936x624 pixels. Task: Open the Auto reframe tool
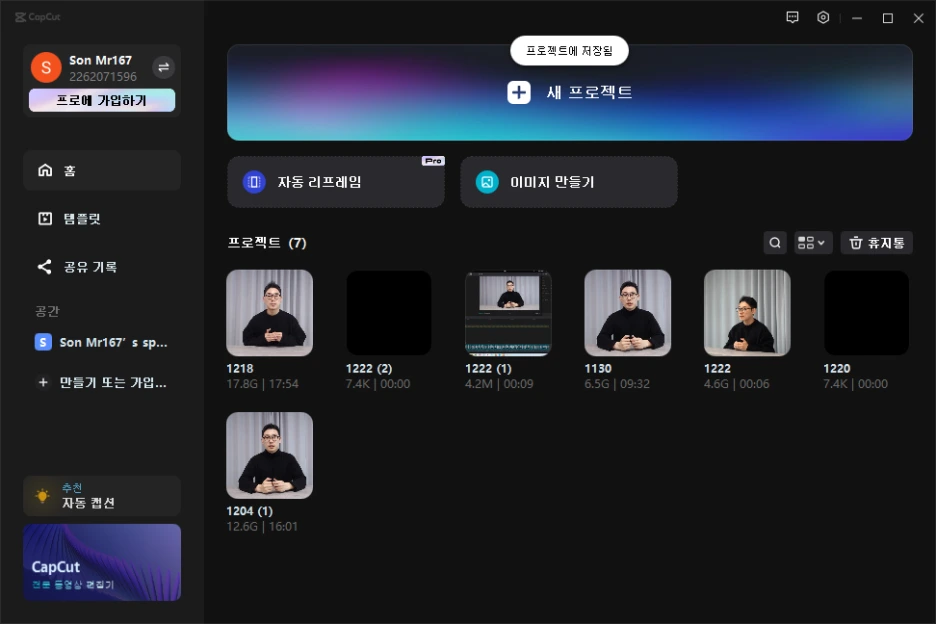click(336, 182)
